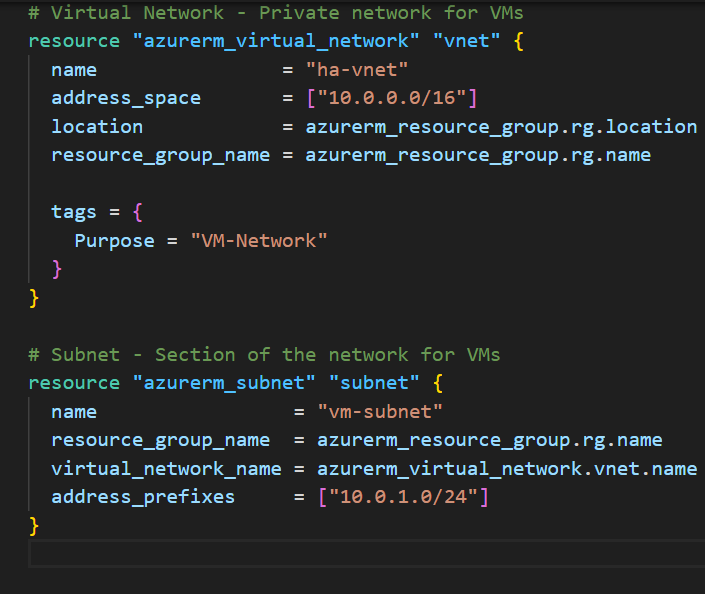The width and height of the screenshot is (705, 594).
Task: Click the azurerm_resource_group.rg.location reference
Action: [x=501, y=127]
